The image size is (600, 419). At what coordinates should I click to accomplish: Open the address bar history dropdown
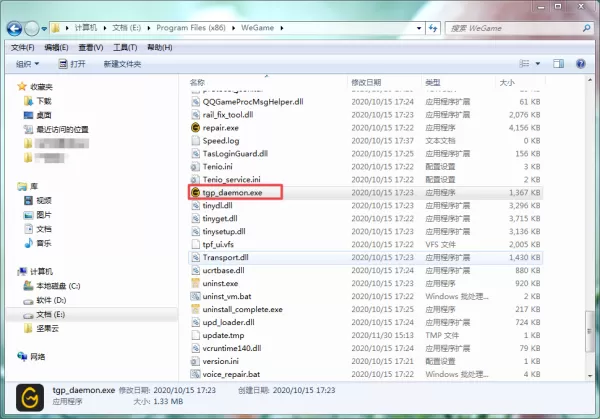point(419,28)
